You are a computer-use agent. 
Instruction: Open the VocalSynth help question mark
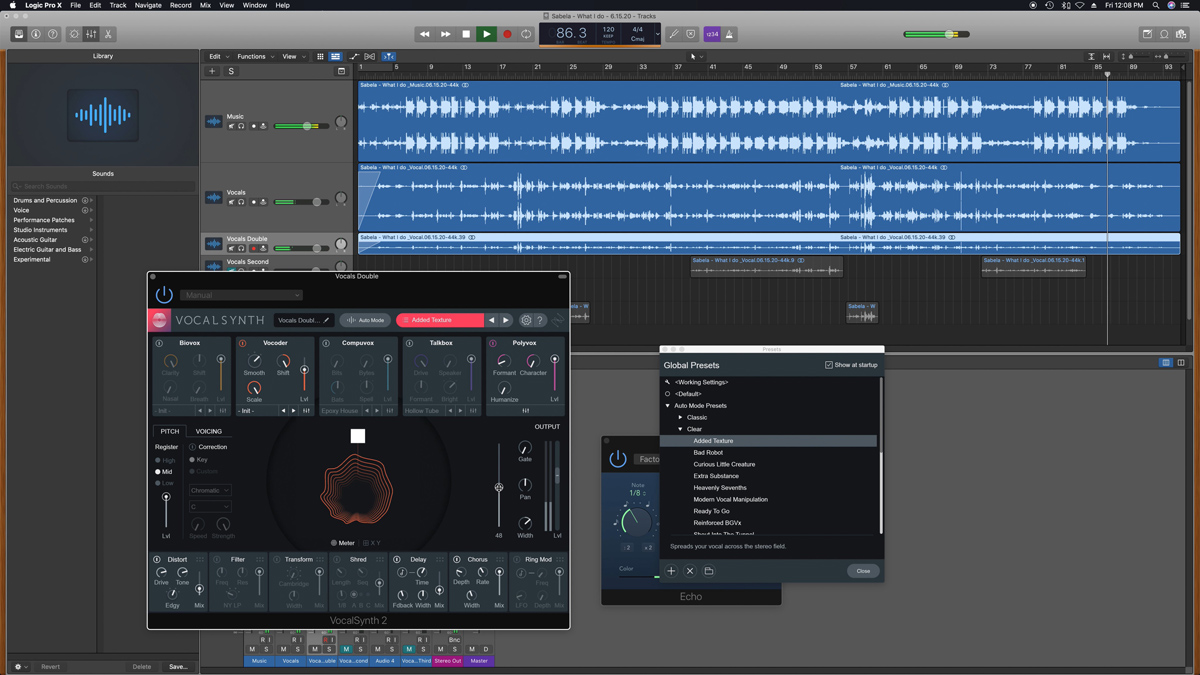tap(540, 321)
